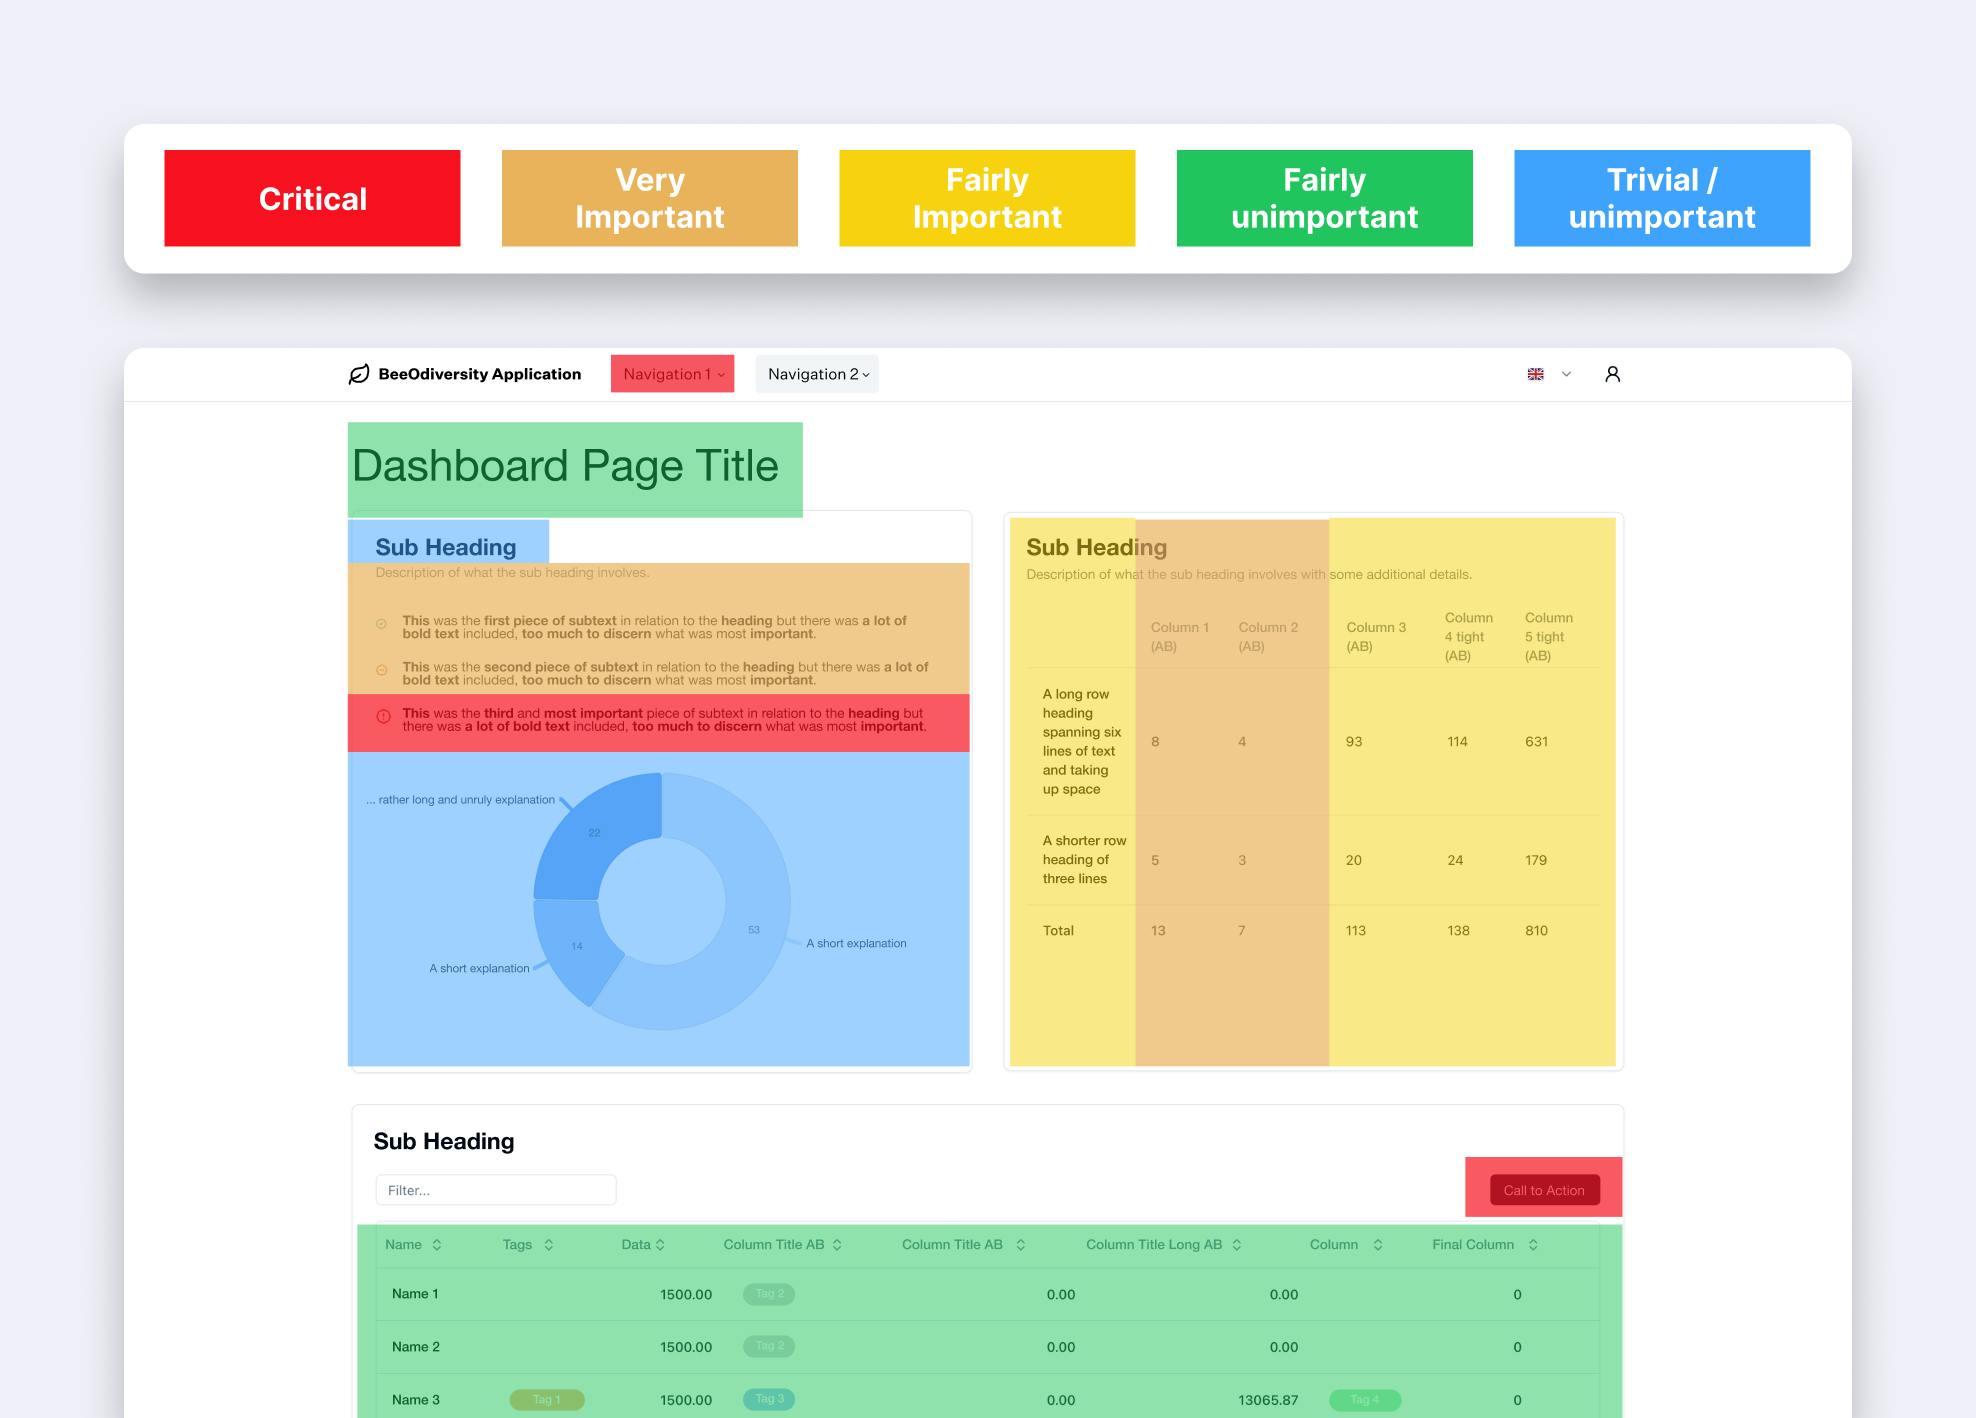Screen dimensions: 1976x1418
Task: Sort table by the Tags column arrows
Action: pyautogui.click(x=549, y=1245)
